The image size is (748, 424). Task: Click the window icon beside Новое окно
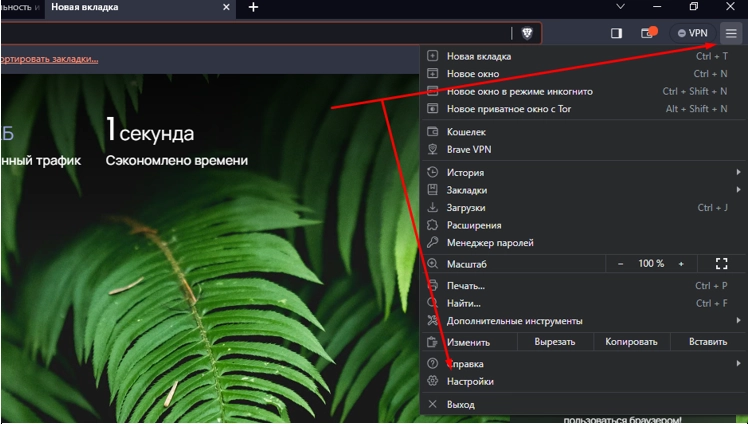[432, 73]
